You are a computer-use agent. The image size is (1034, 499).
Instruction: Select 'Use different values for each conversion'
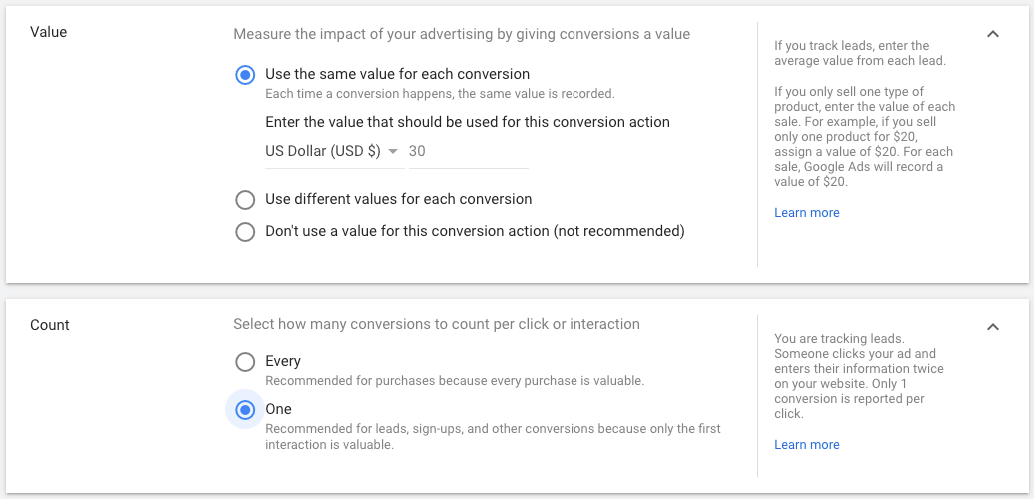coord(245,199)
